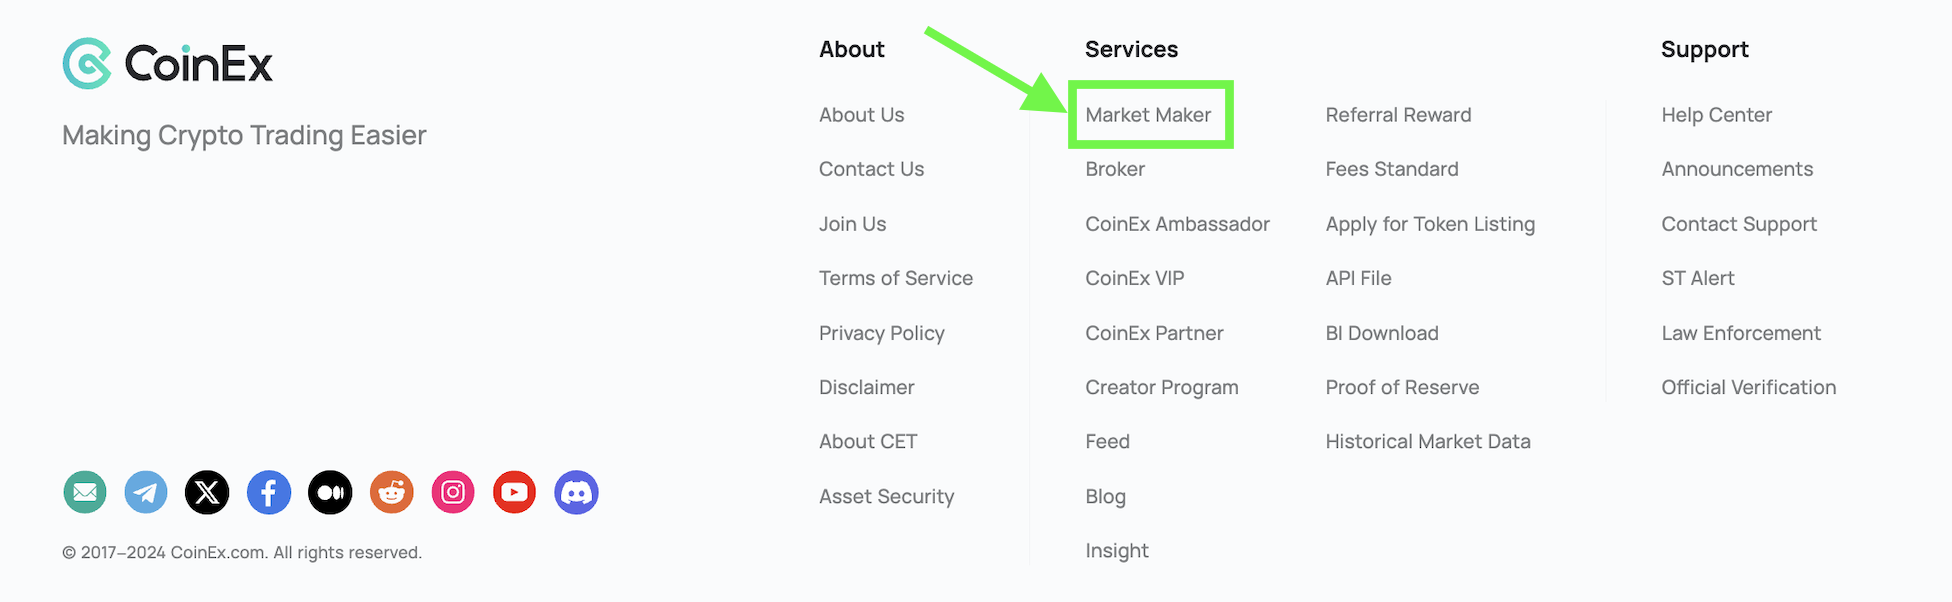Open the Privacy Policy page
Viewport: 1952px width, 602px height.
coord(881,333)
